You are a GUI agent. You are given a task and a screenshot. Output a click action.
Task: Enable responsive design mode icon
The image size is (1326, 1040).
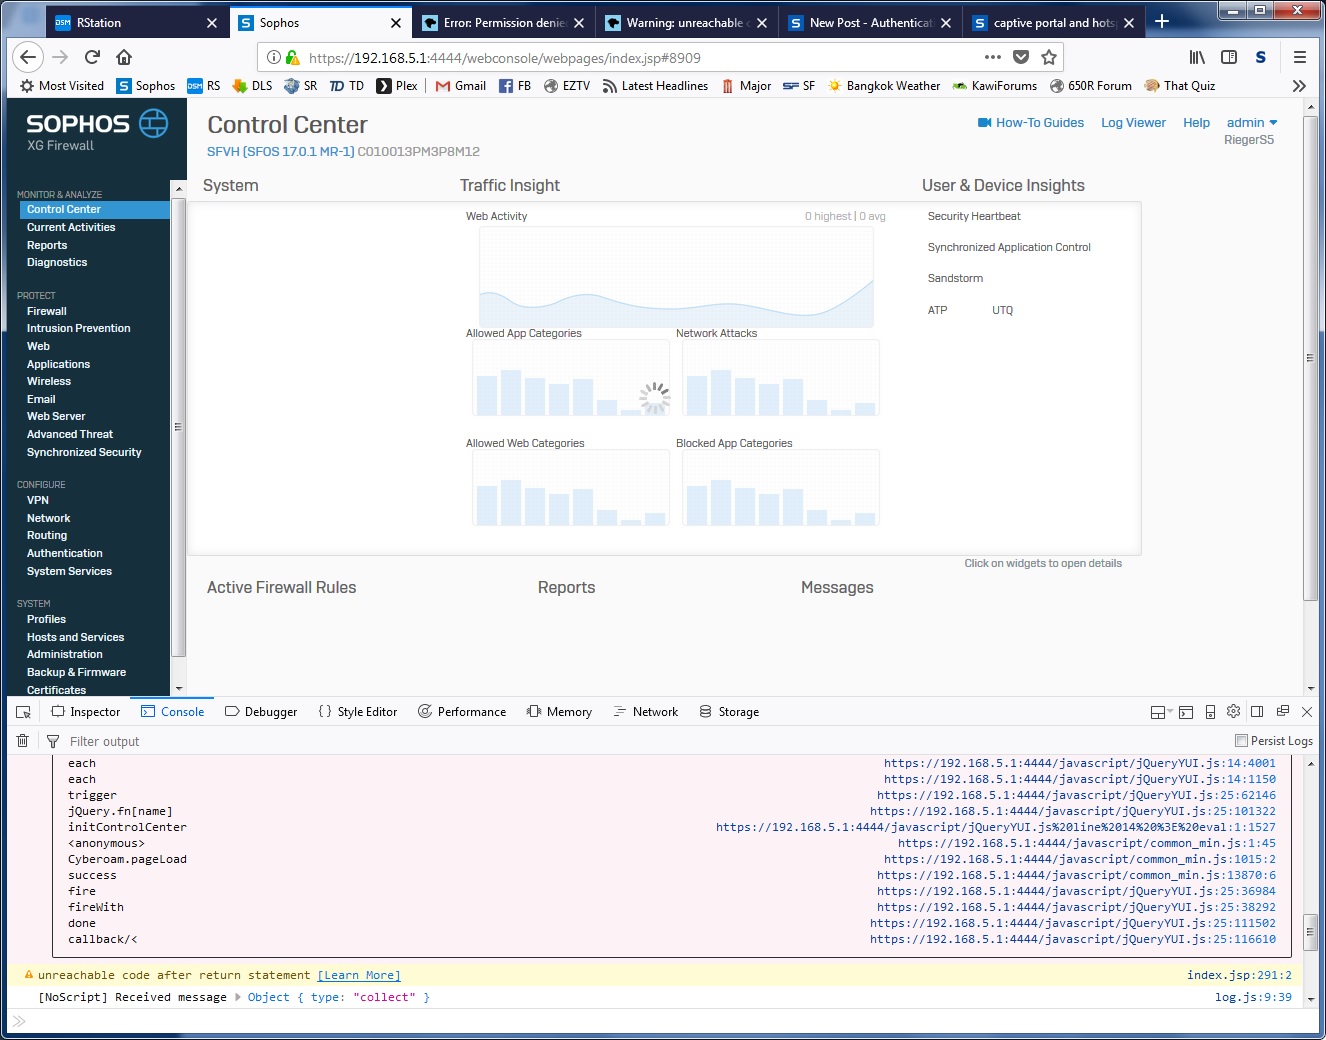click(x=1210, y=712)
